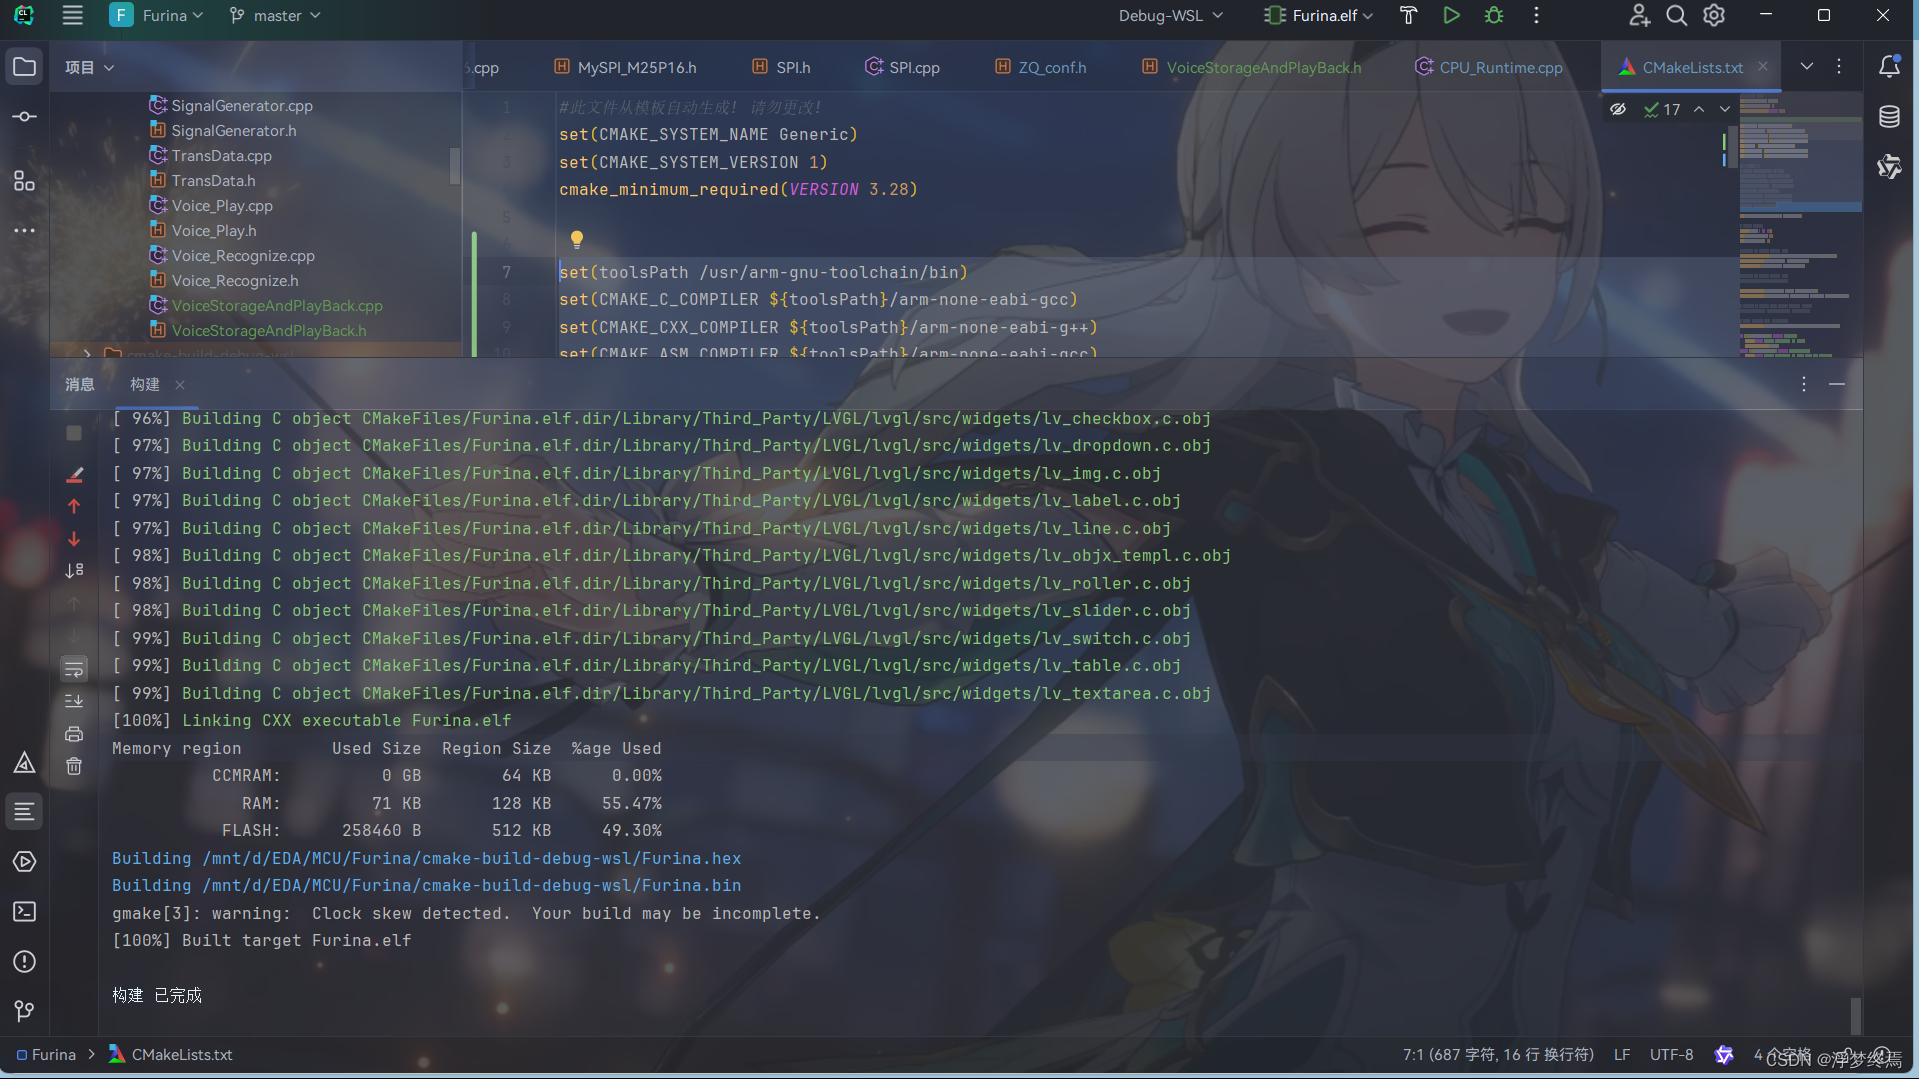Click the editor code minimap
The height and width of the screenshot is (1079, 1919).
pos(1800,225)
